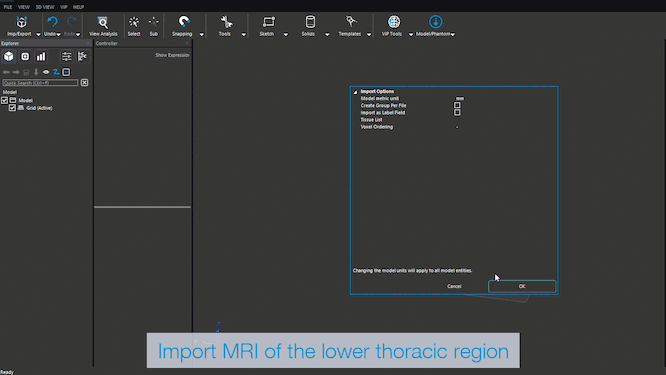This screenshot has height=375, width=666.
Task: Click into the Quick Search field
Action: [40, 83]
